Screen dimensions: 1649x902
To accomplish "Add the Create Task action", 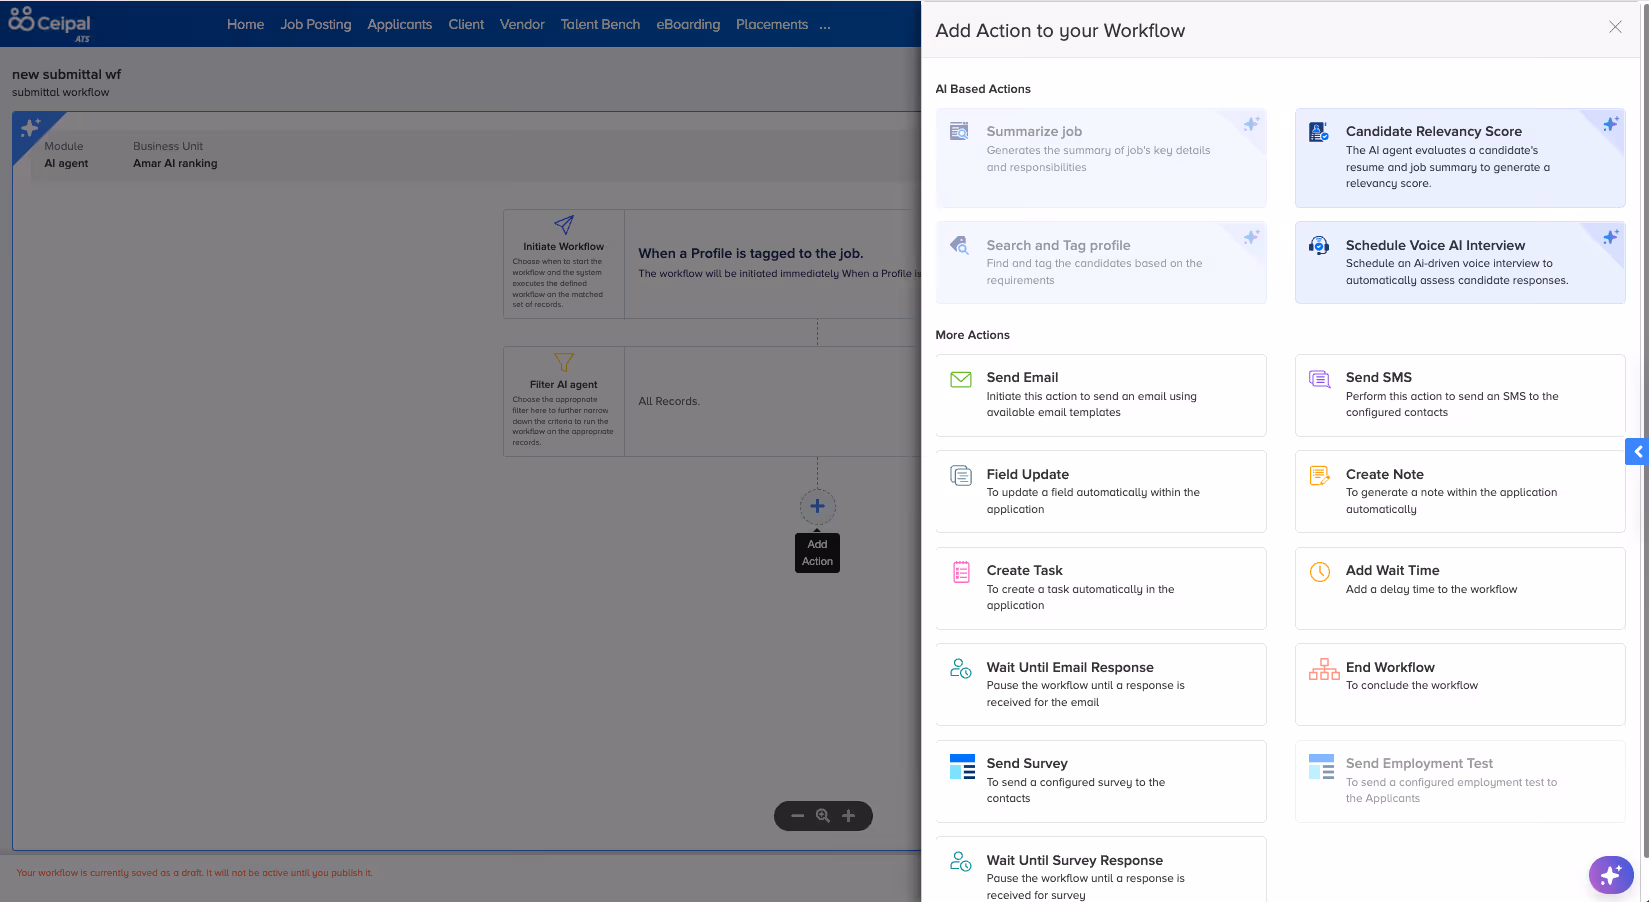I will click(x=1101, y=588).
